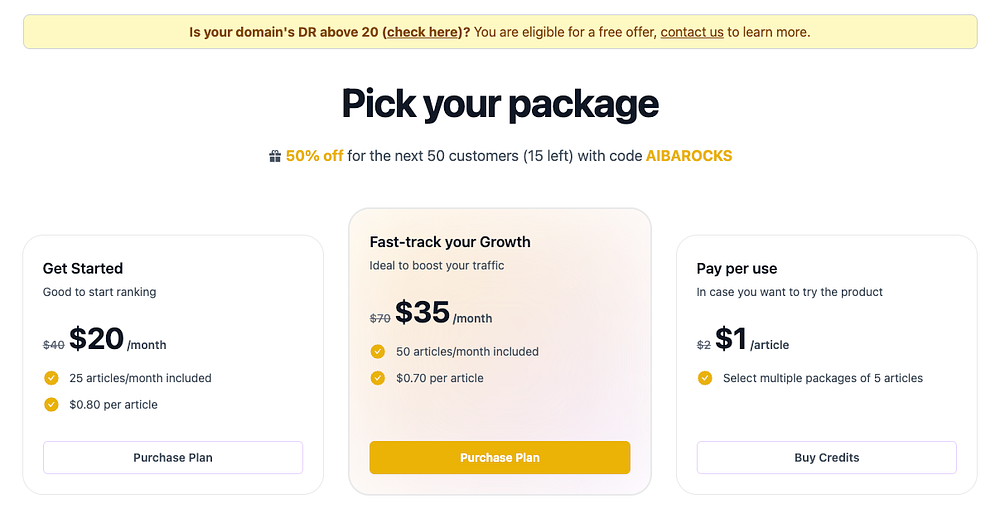
Task: Click checkmark icon next to 25 articles/month
Action: [x=51, y=378]
